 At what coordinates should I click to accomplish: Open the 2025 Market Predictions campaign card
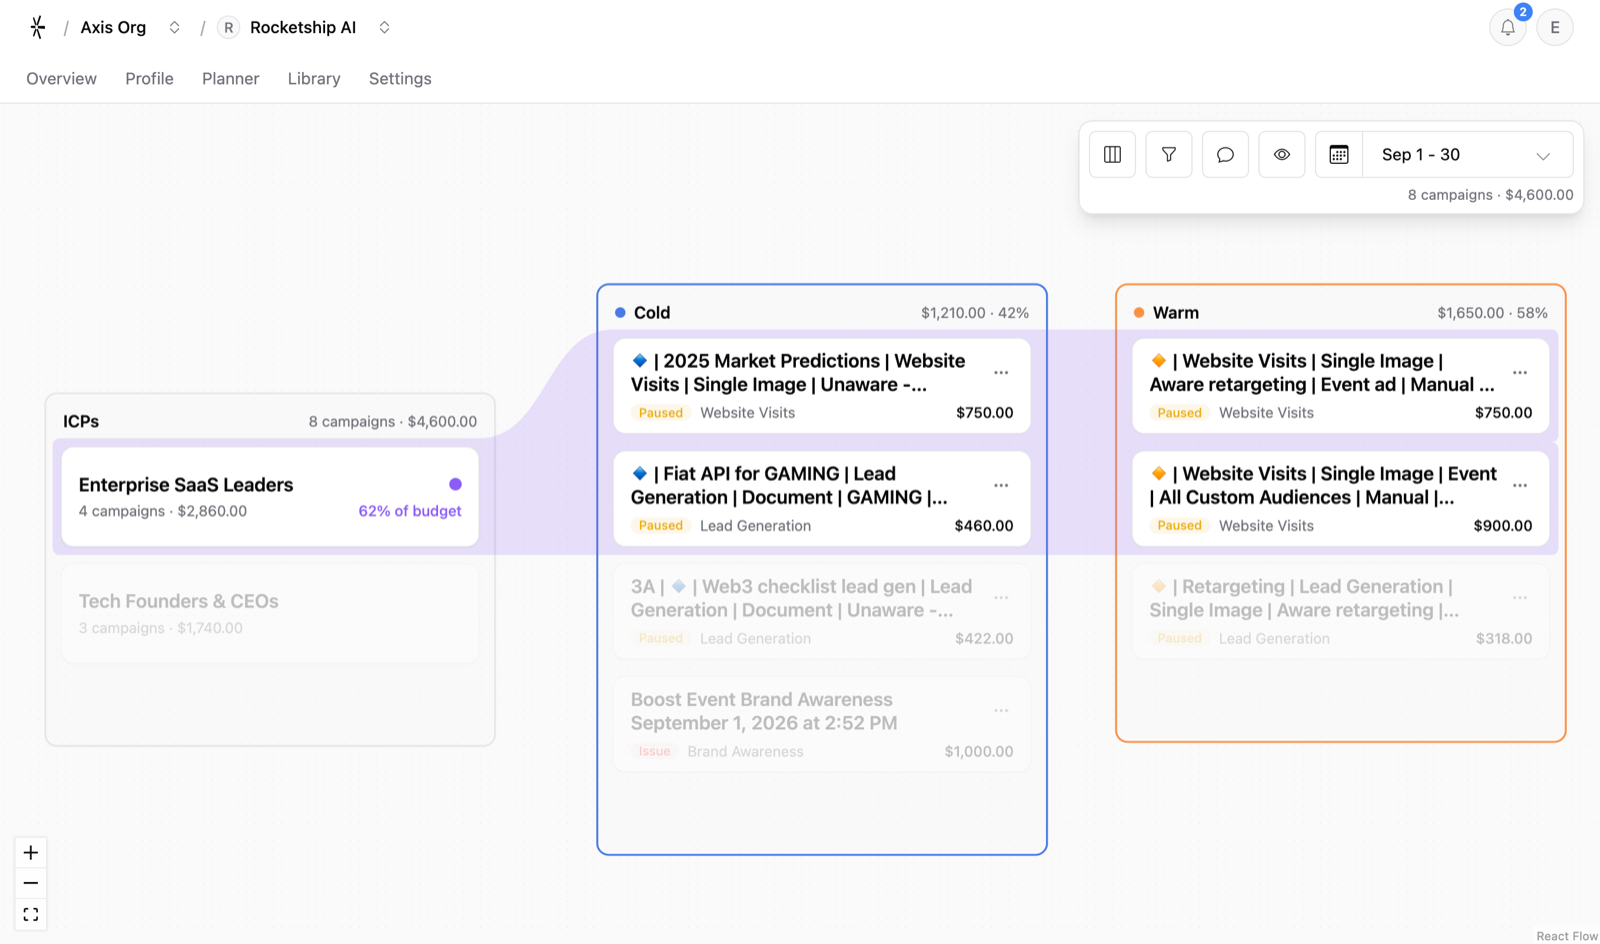click(822, 386)
